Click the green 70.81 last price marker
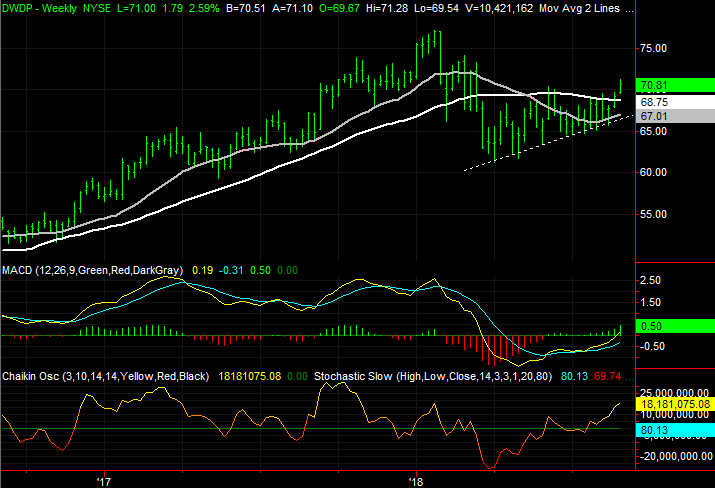The height and width of the screenshot is (488, 715). [676, 86]
